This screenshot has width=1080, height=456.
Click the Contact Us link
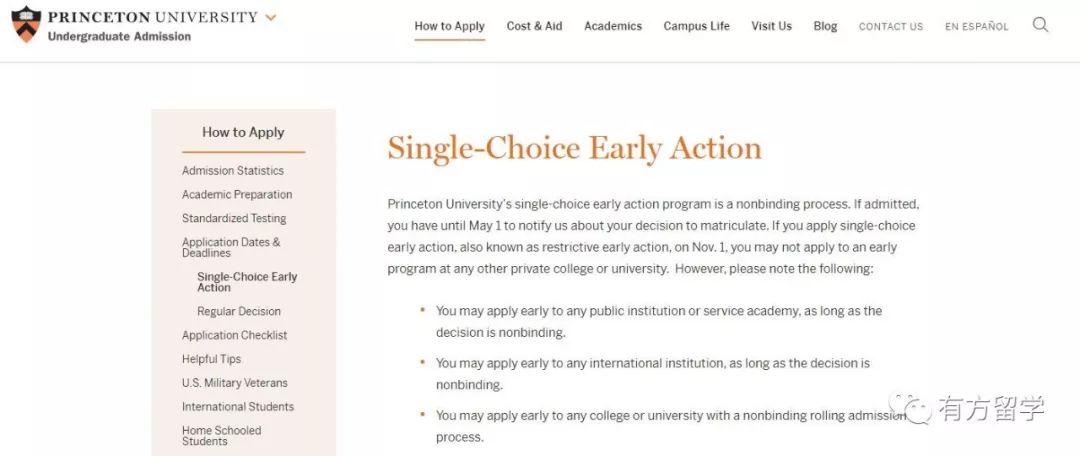coord(891,27)
